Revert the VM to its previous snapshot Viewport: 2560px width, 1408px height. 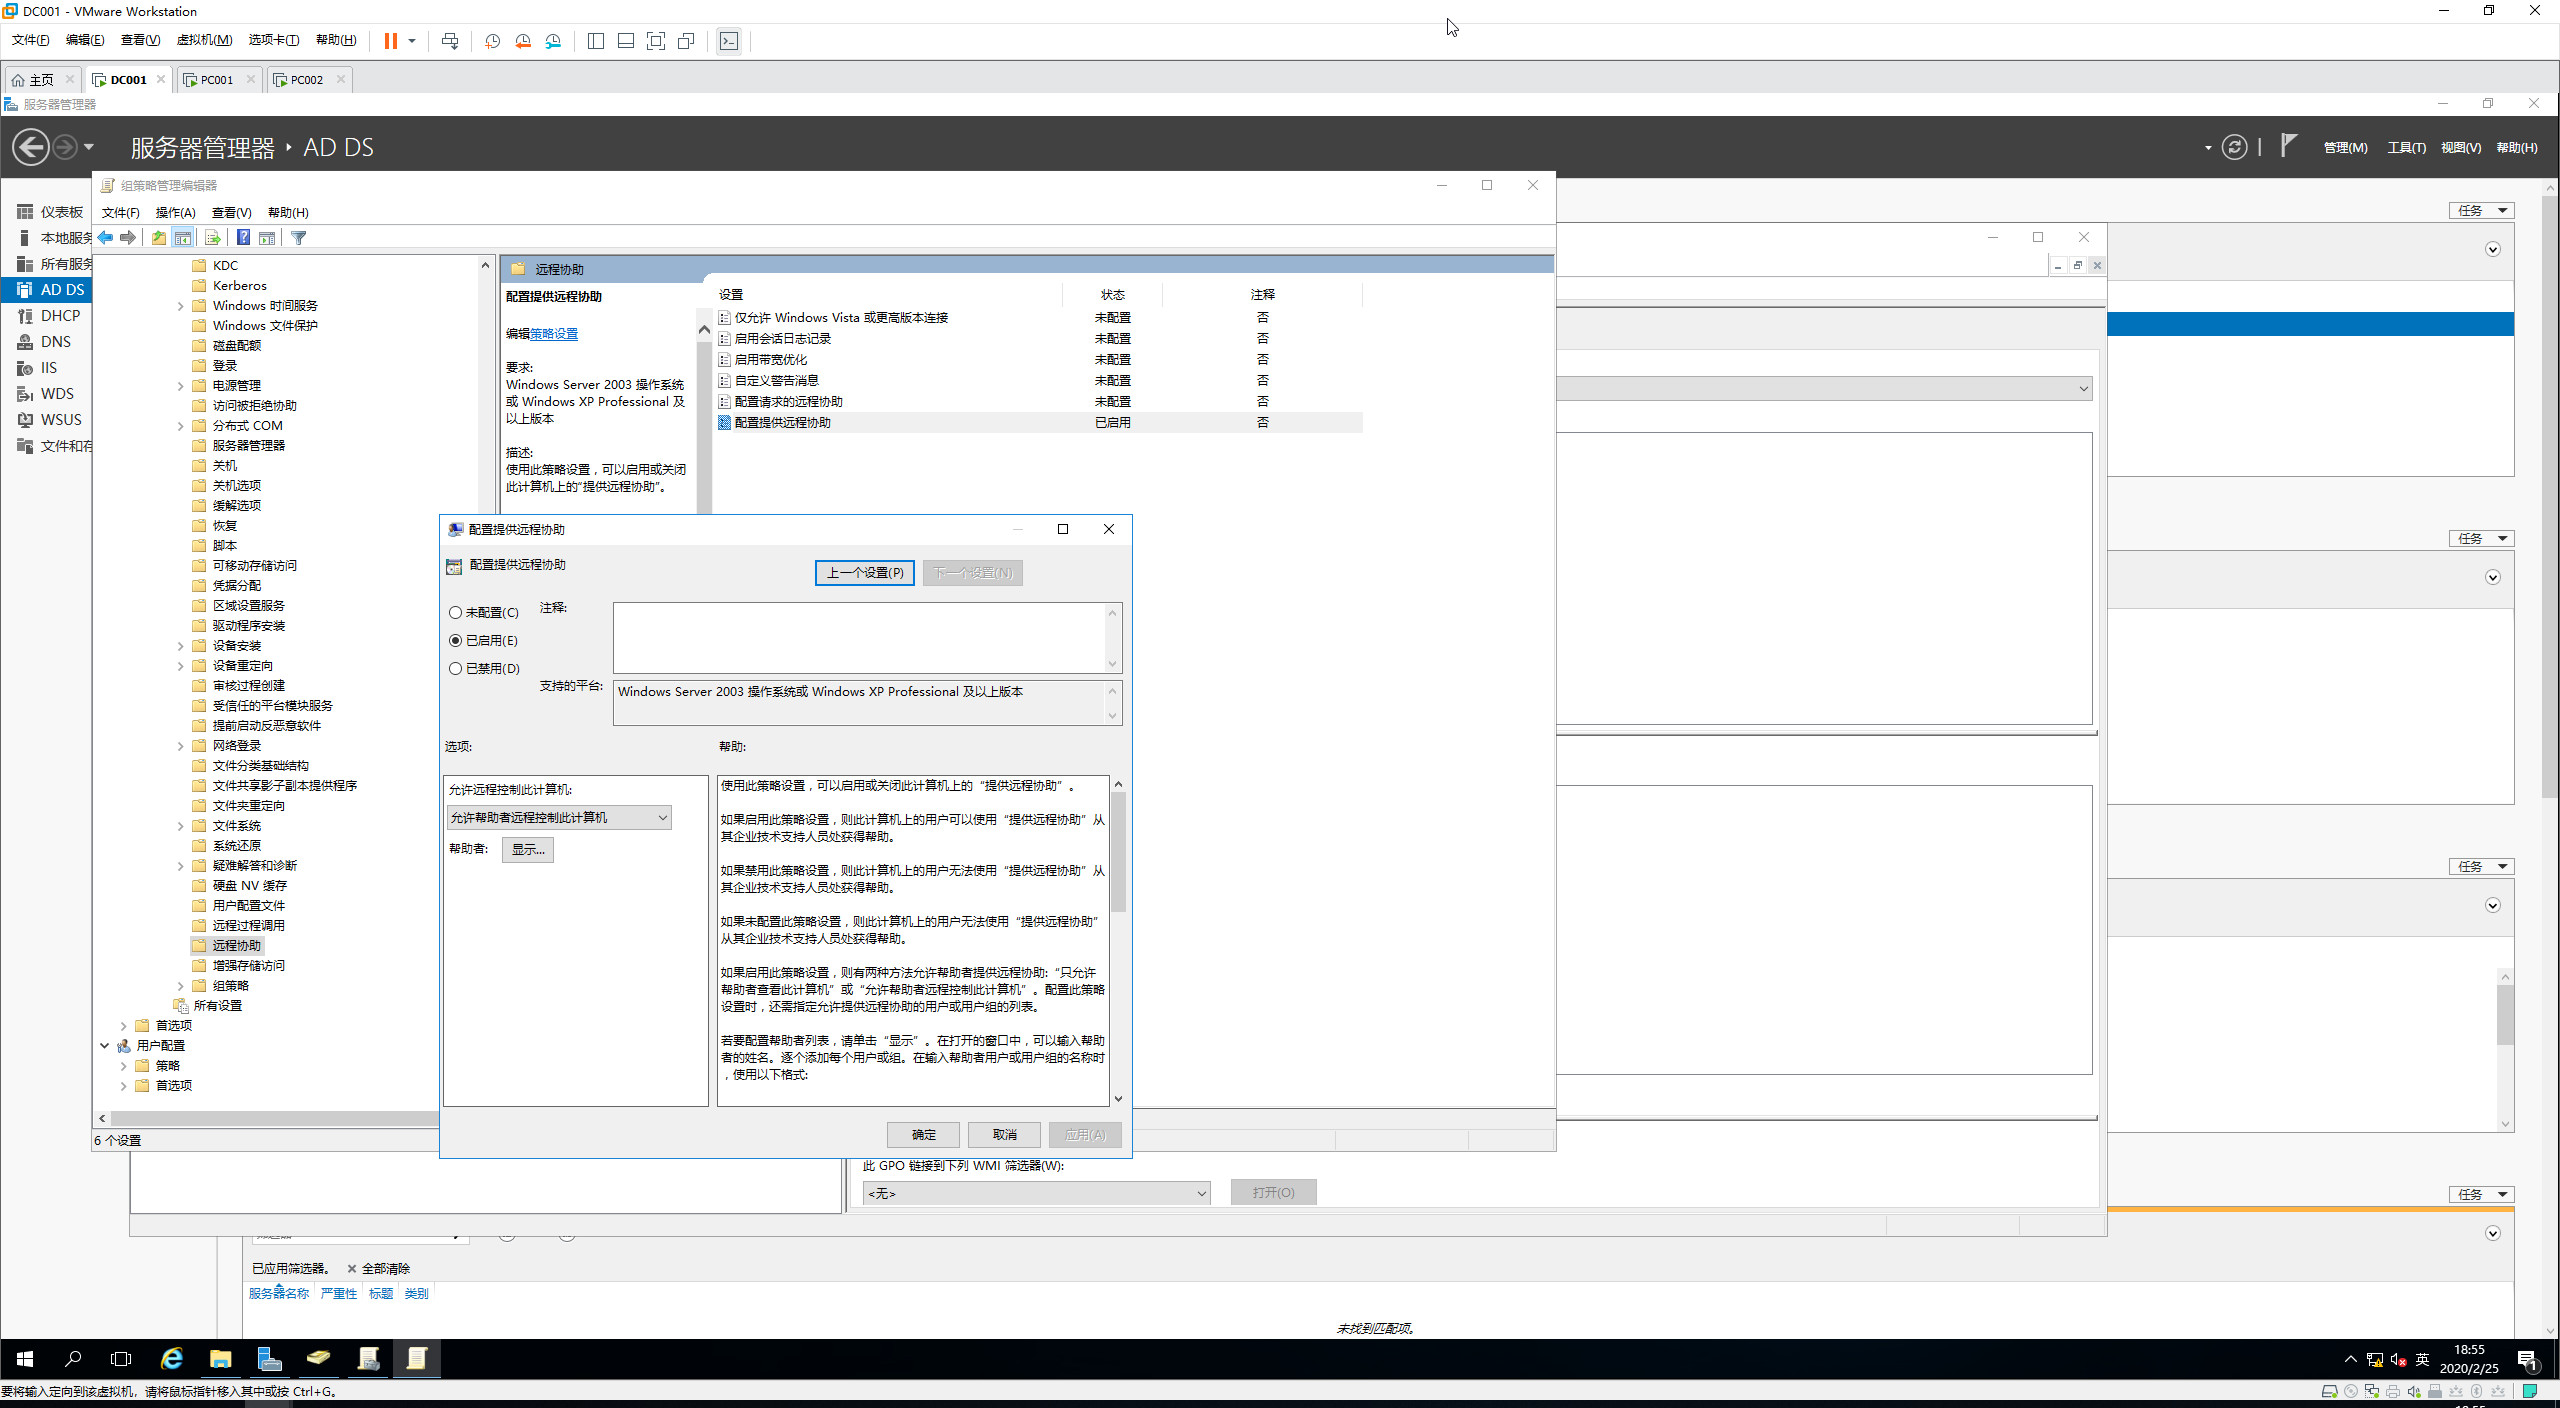(523, 41)
